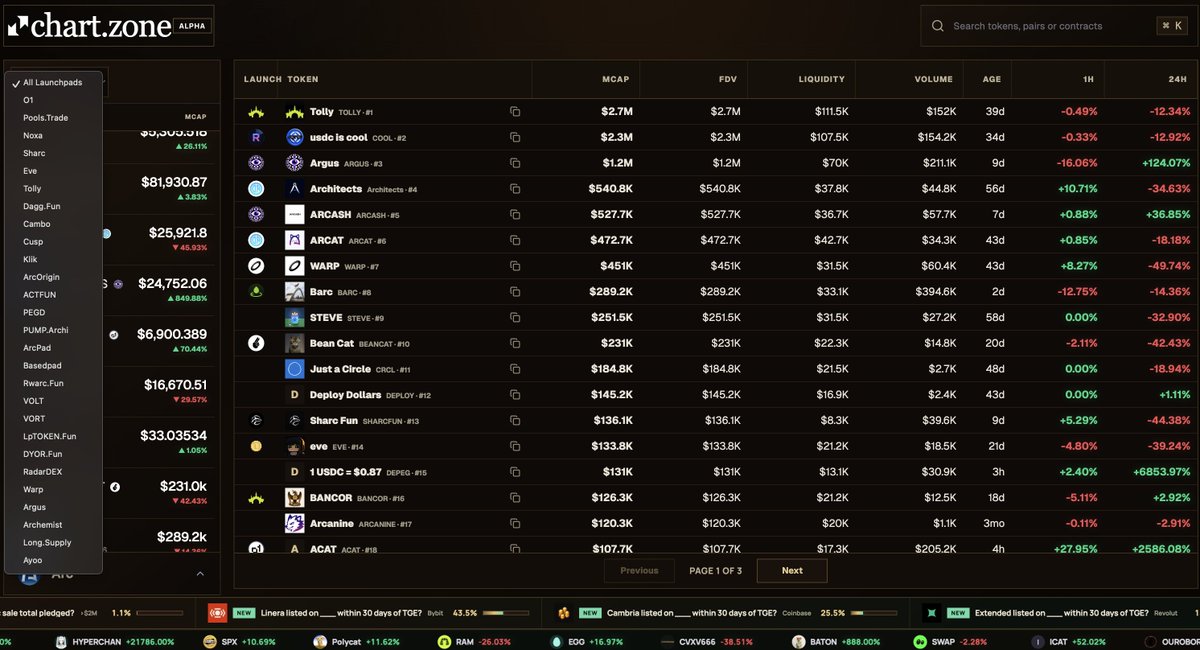1200x650 pixels.
Task: Choose the PUMP.Archi launchpad filter
Action: coord(53,330)
